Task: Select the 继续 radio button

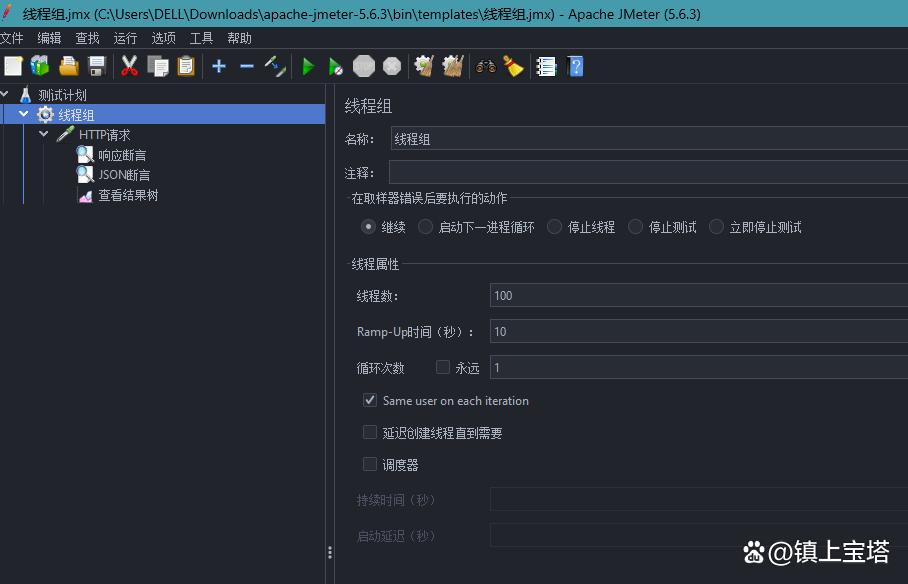Action: [x=368, y=227]
